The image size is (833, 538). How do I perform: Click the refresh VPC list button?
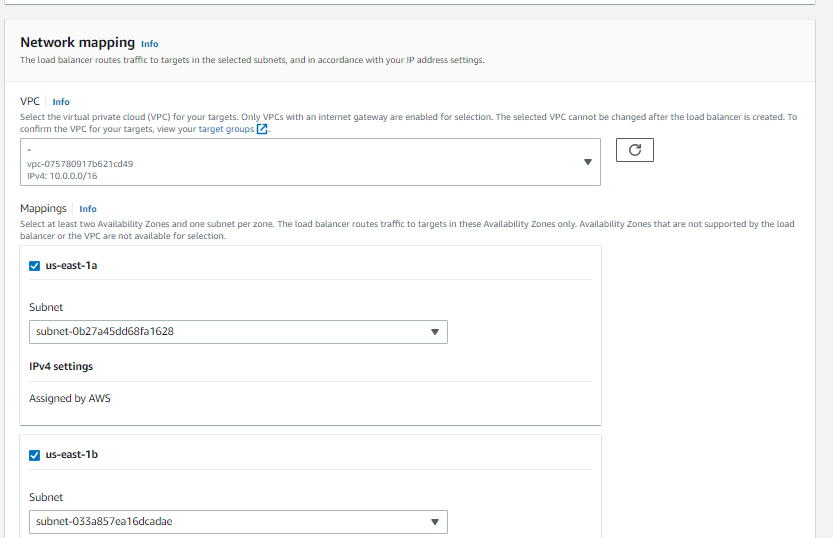coord(634,150)
